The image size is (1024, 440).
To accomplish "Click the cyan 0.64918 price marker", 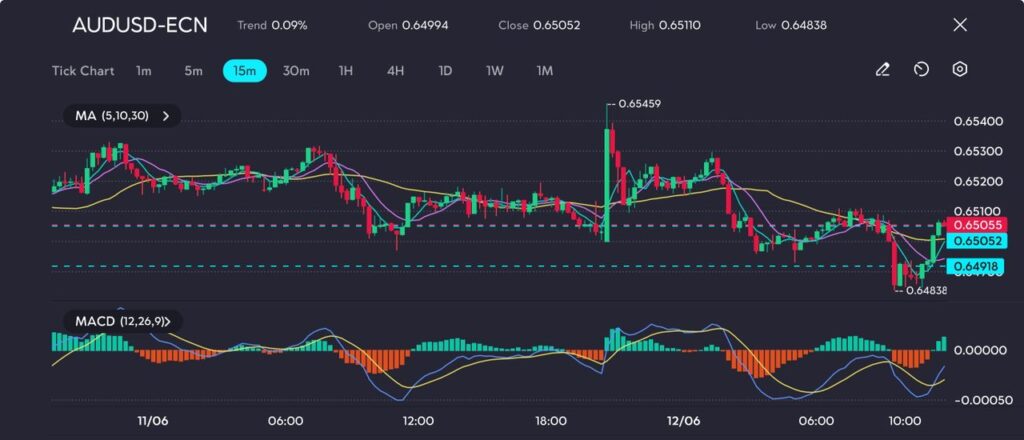I will (977, 266).
